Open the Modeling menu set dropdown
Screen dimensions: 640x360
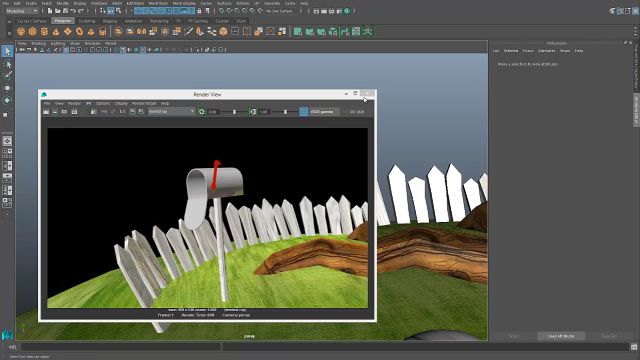22,11
